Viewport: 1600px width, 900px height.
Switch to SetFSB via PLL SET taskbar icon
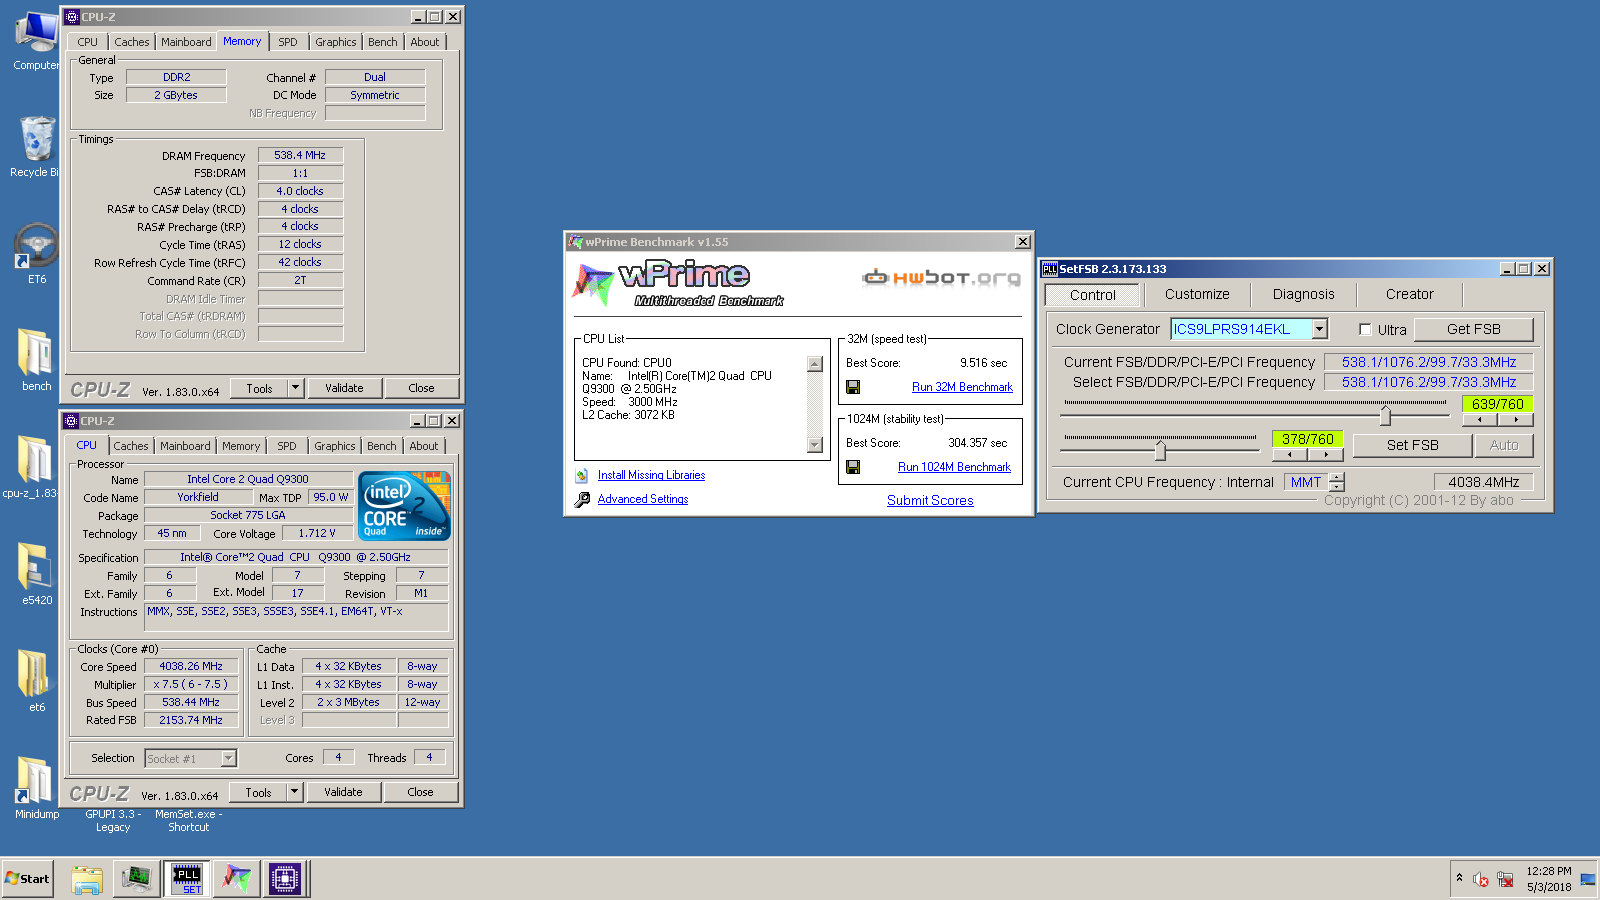coord(187,879)
